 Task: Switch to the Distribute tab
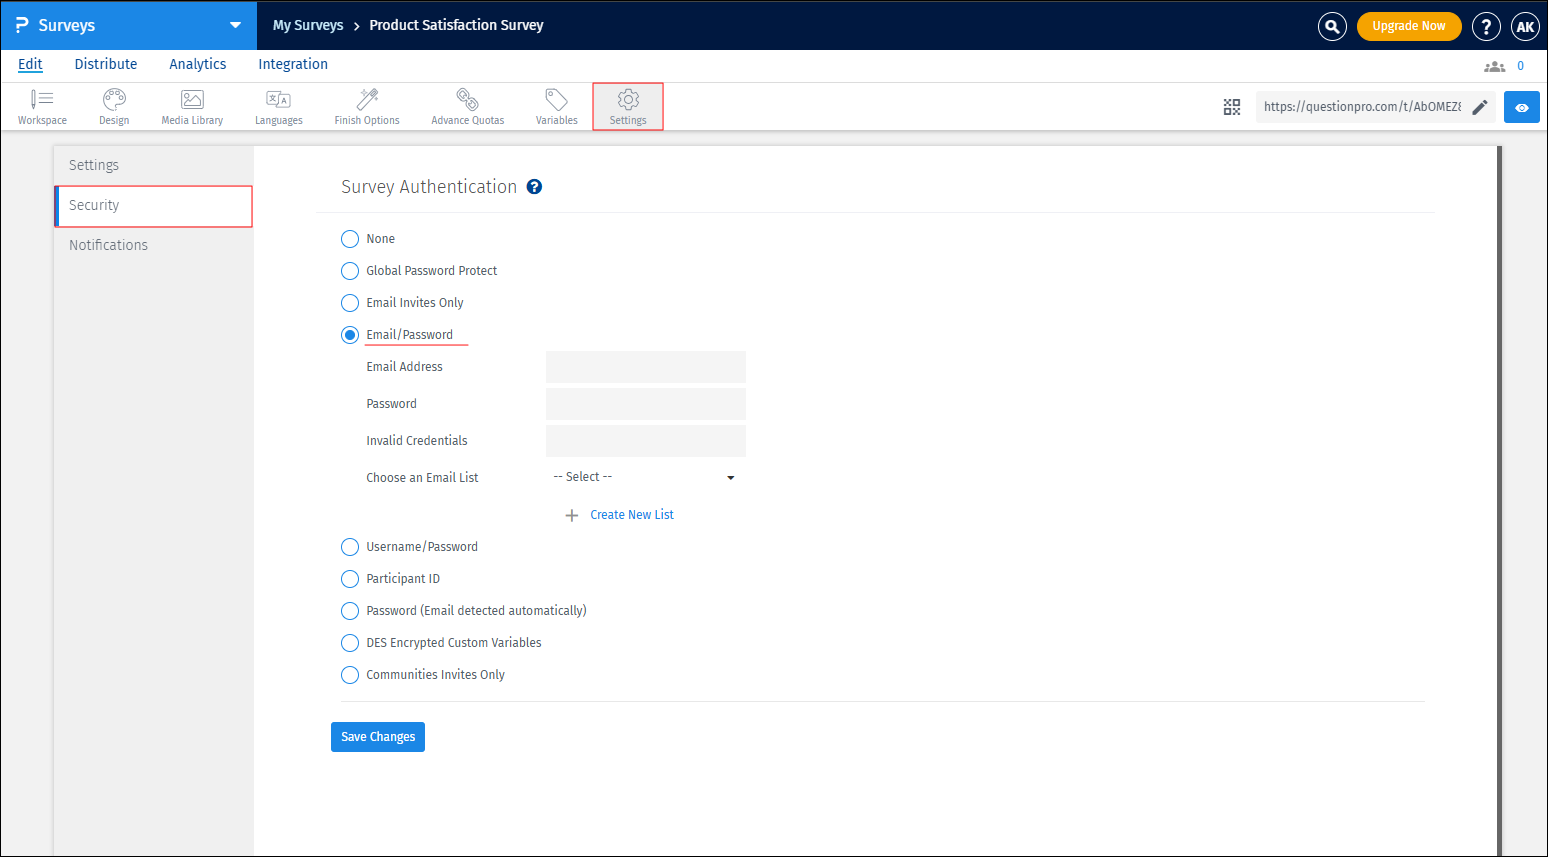click(x=106, y=64)
